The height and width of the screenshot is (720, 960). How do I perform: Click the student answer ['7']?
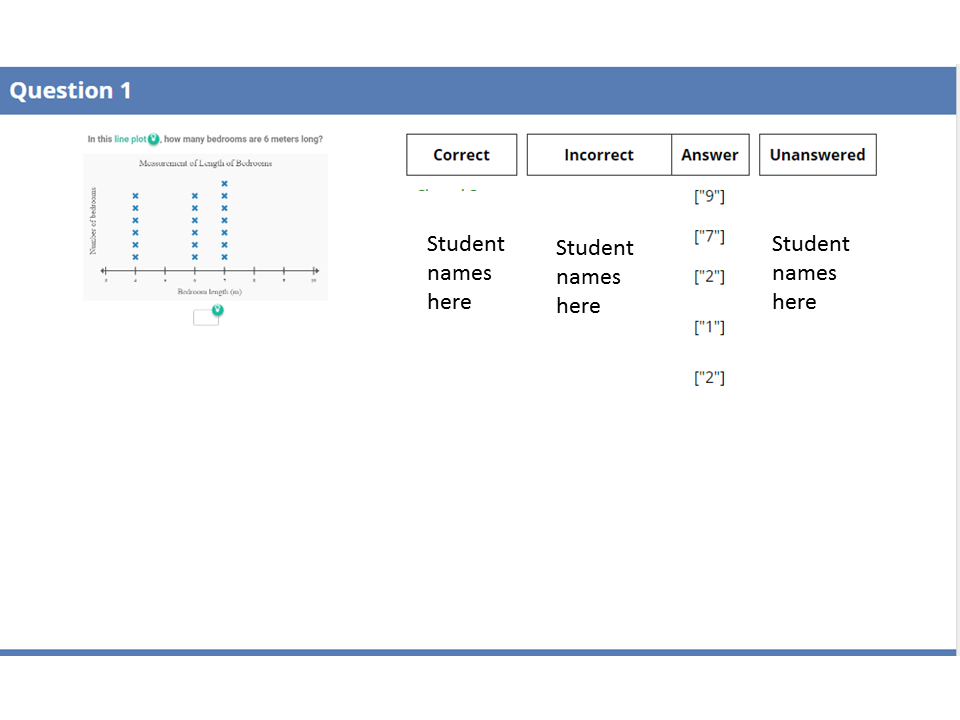coord(709,236)
